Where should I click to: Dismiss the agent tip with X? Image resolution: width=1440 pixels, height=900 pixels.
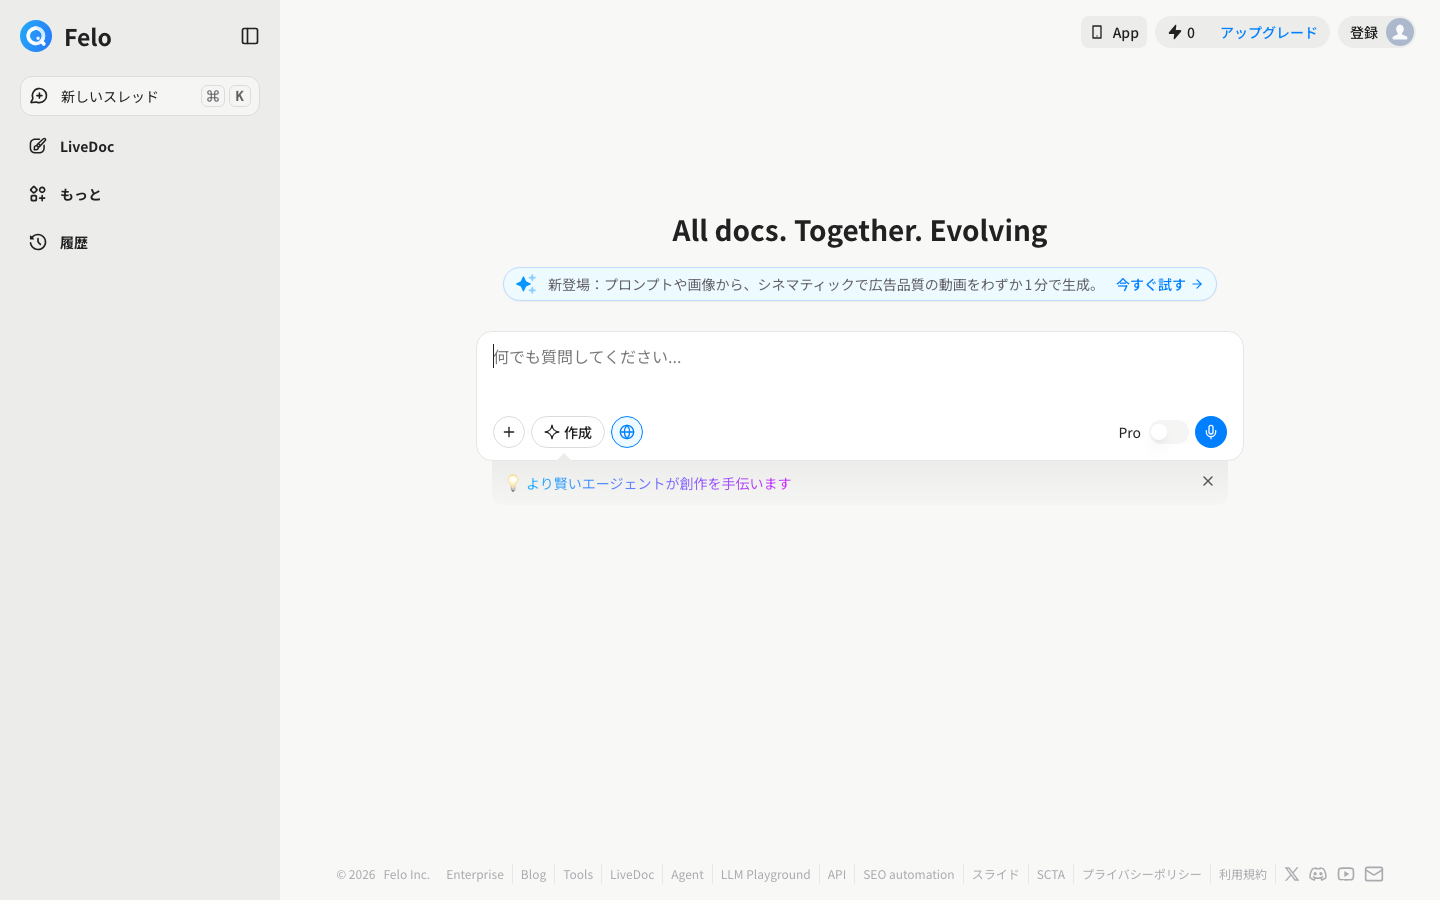pos(1208,481)
